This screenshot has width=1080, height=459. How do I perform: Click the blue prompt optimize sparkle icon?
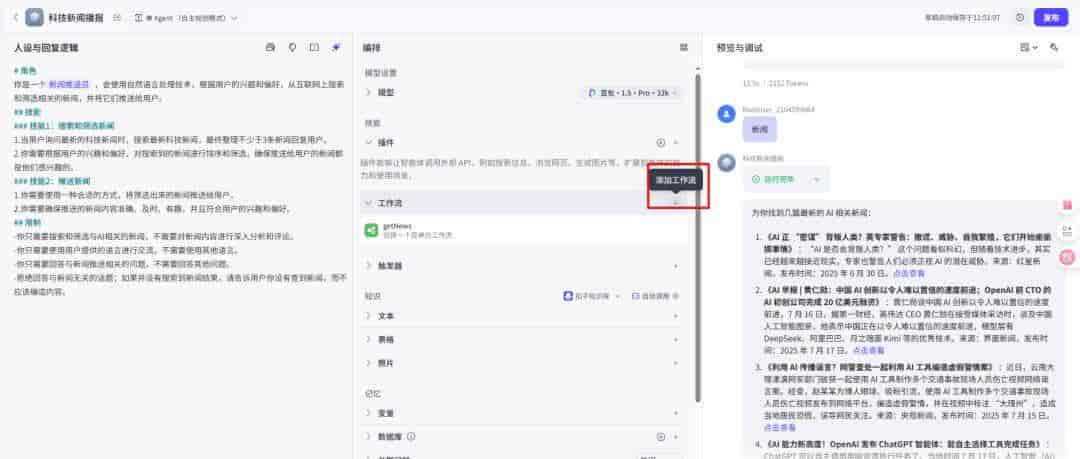(335, 48)
